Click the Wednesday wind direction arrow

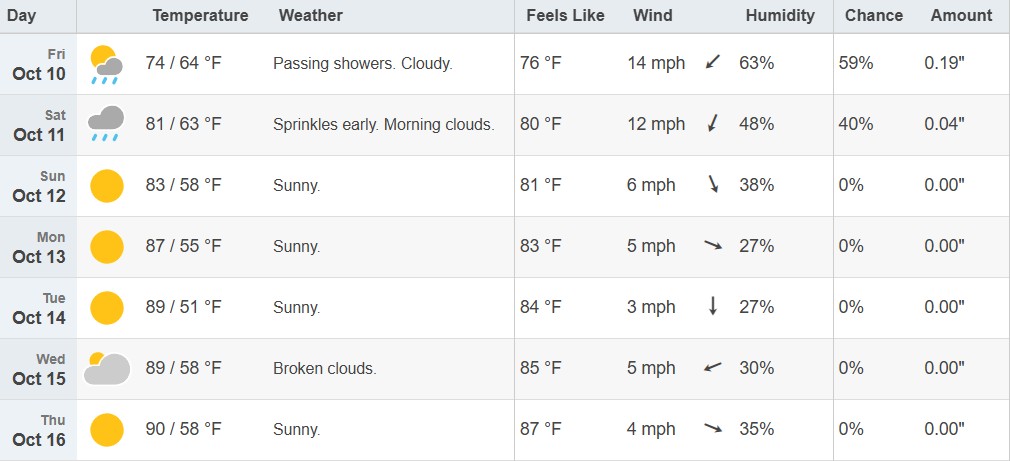pyautogui.click(x=713, y=368)
